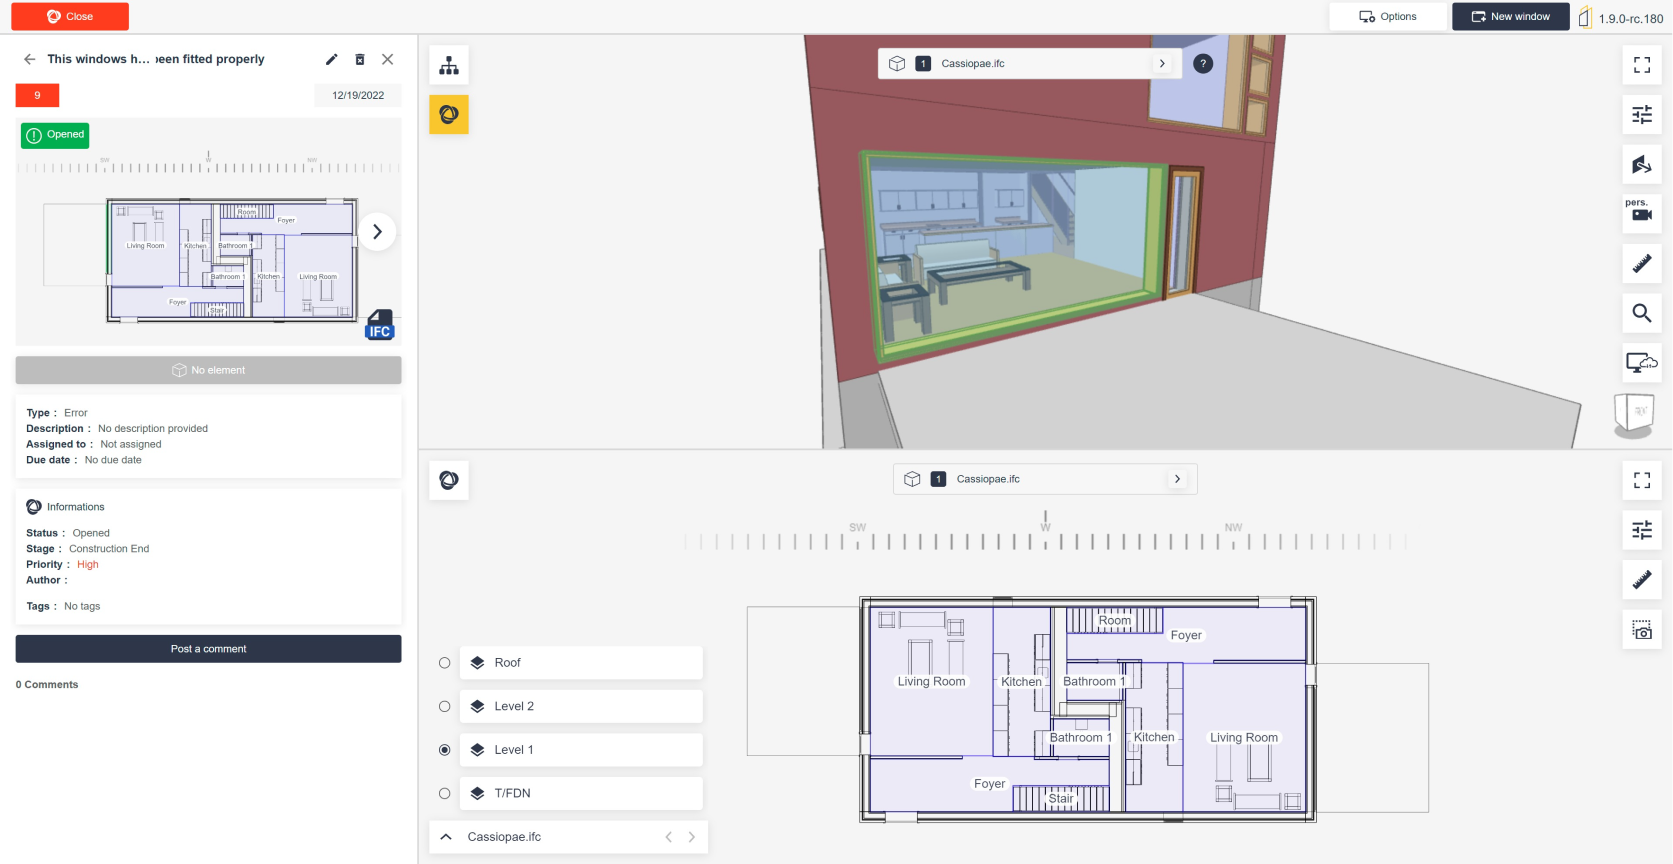The height and width of the screenshot is (864, 1673).
Task: Collapse the Cassiopae.ifc storey list
Action: 447,837
